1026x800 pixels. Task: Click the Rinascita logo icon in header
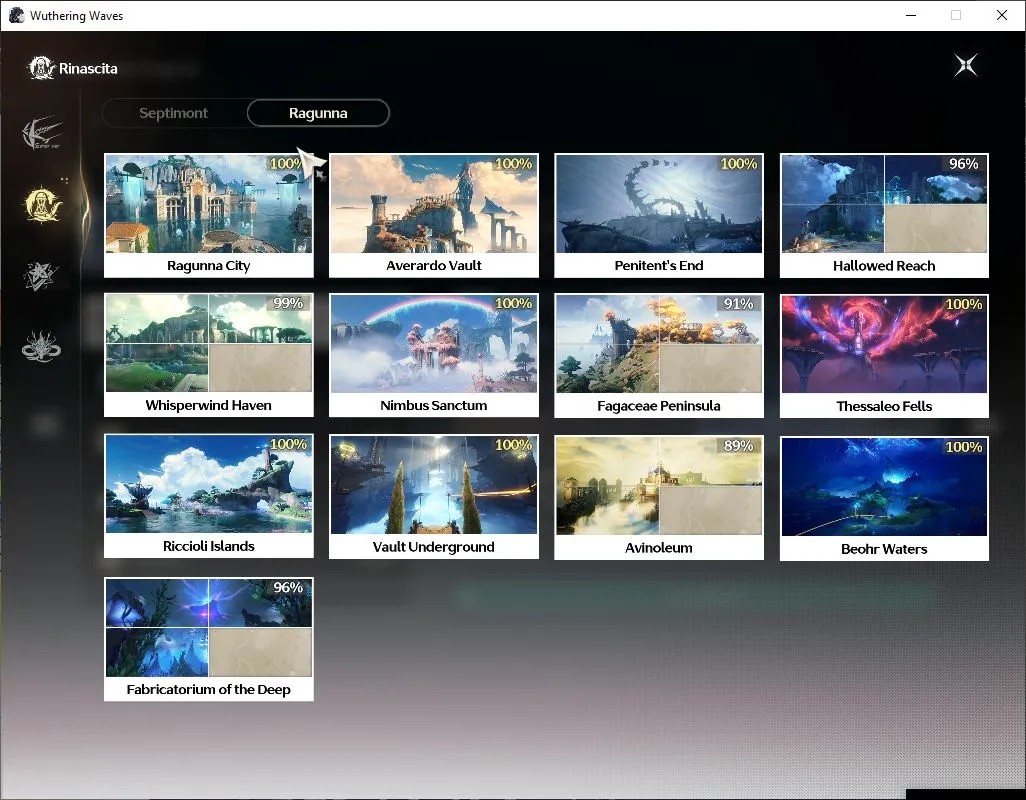(x=42, y=68)
